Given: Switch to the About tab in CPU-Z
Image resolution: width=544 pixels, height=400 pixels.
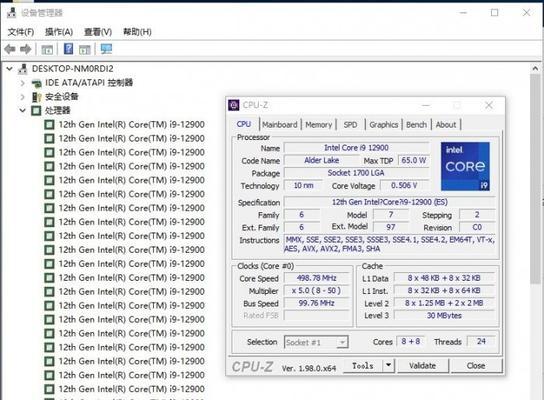Looking at the screenshot, I should coord(446,125).
